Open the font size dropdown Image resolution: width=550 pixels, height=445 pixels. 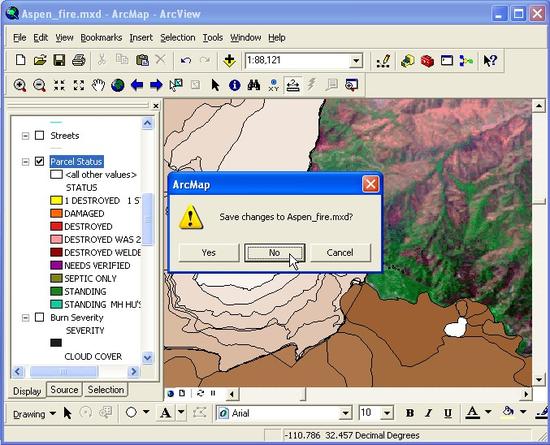pos(387,413)
